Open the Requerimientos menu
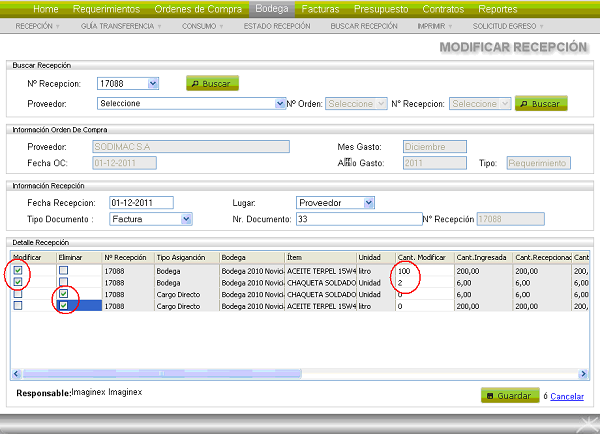The image size is (600, 434). (106, 9)
